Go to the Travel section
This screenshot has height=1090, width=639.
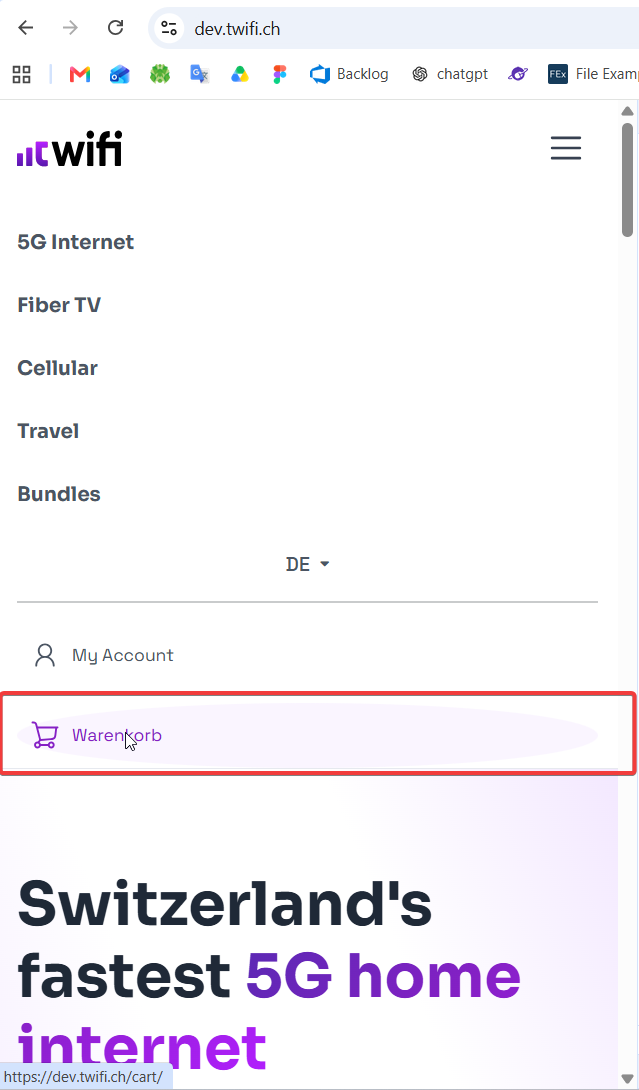point(48,431)
